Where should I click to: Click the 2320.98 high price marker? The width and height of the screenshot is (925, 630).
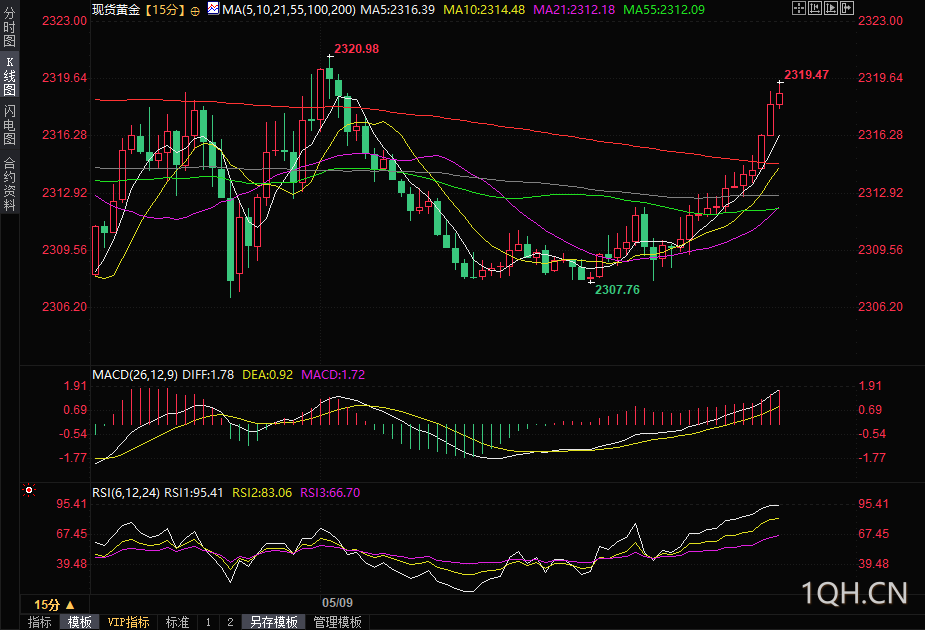tap(356, 49)
